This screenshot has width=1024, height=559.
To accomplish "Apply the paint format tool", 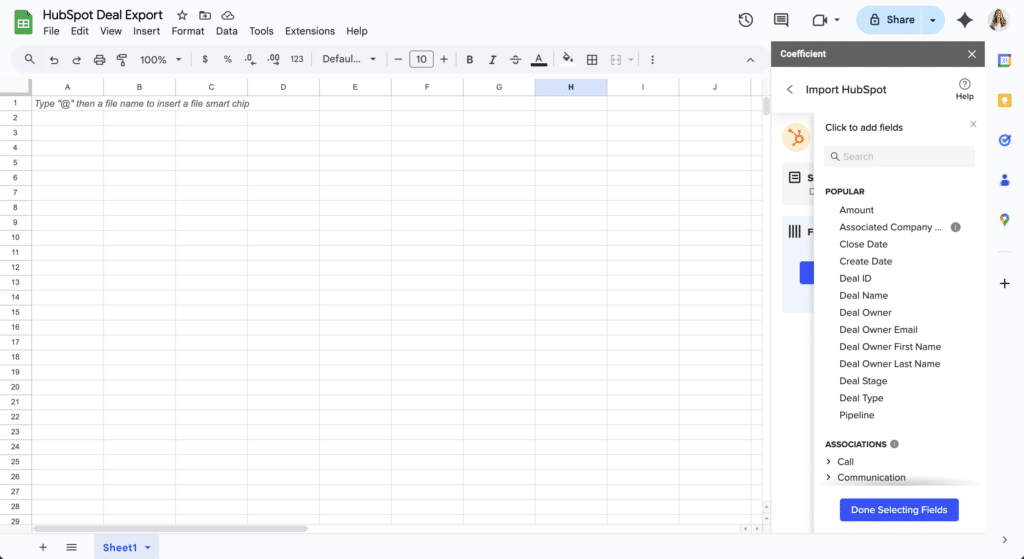I will click(122, 60).
